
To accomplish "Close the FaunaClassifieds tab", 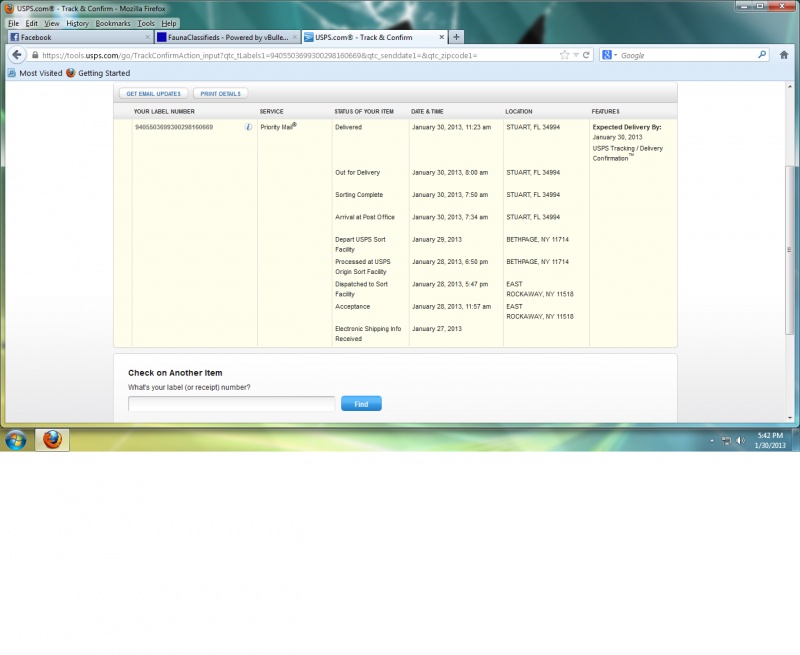I will 294,37.
